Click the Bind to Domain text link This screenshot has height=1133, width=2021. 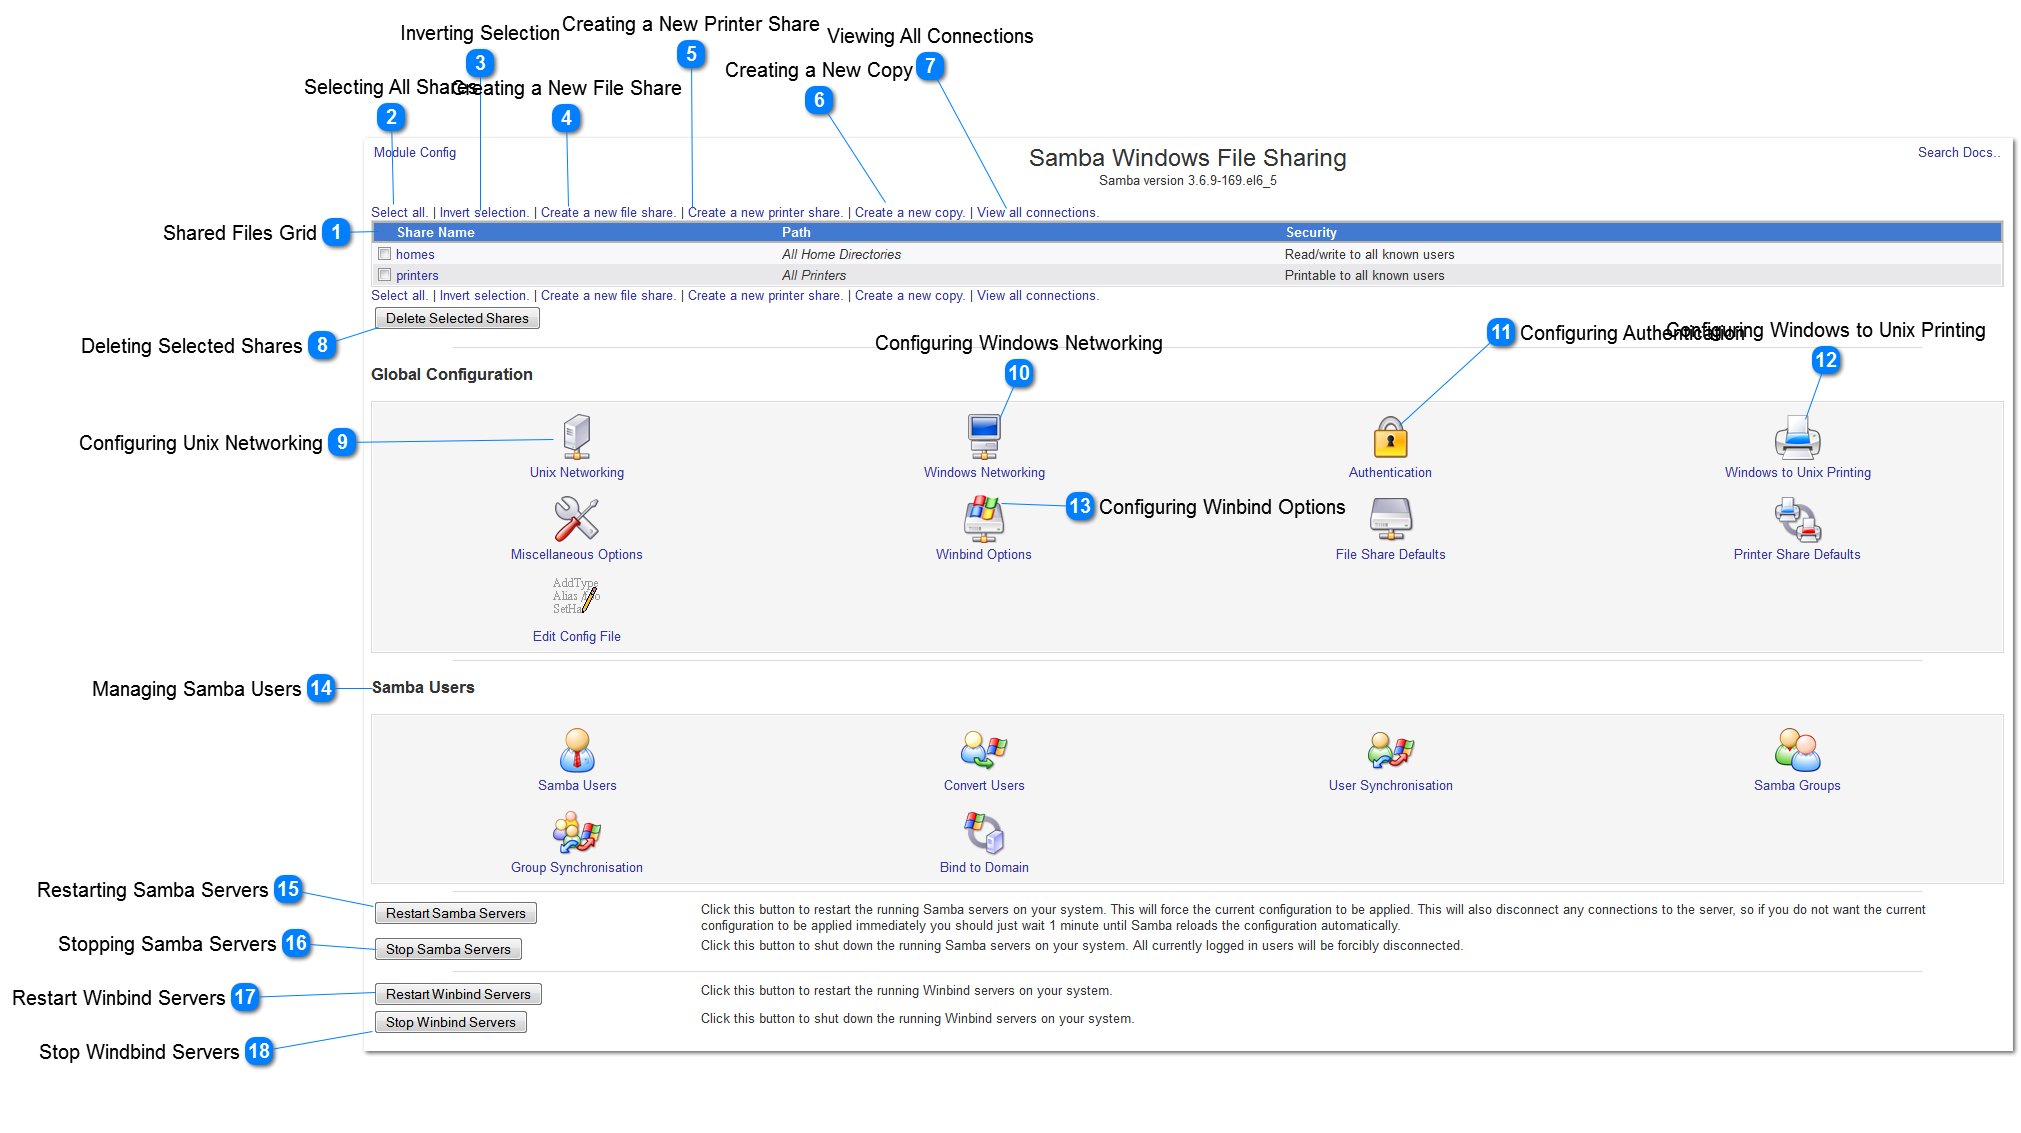click(x=984, y=868)
